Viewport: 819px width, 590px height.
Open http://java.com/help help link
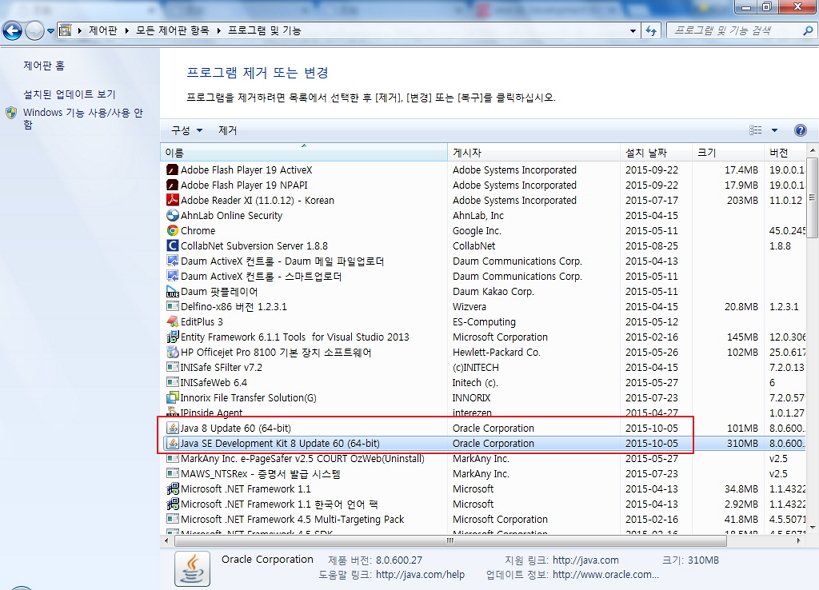(x=420, y=574)
